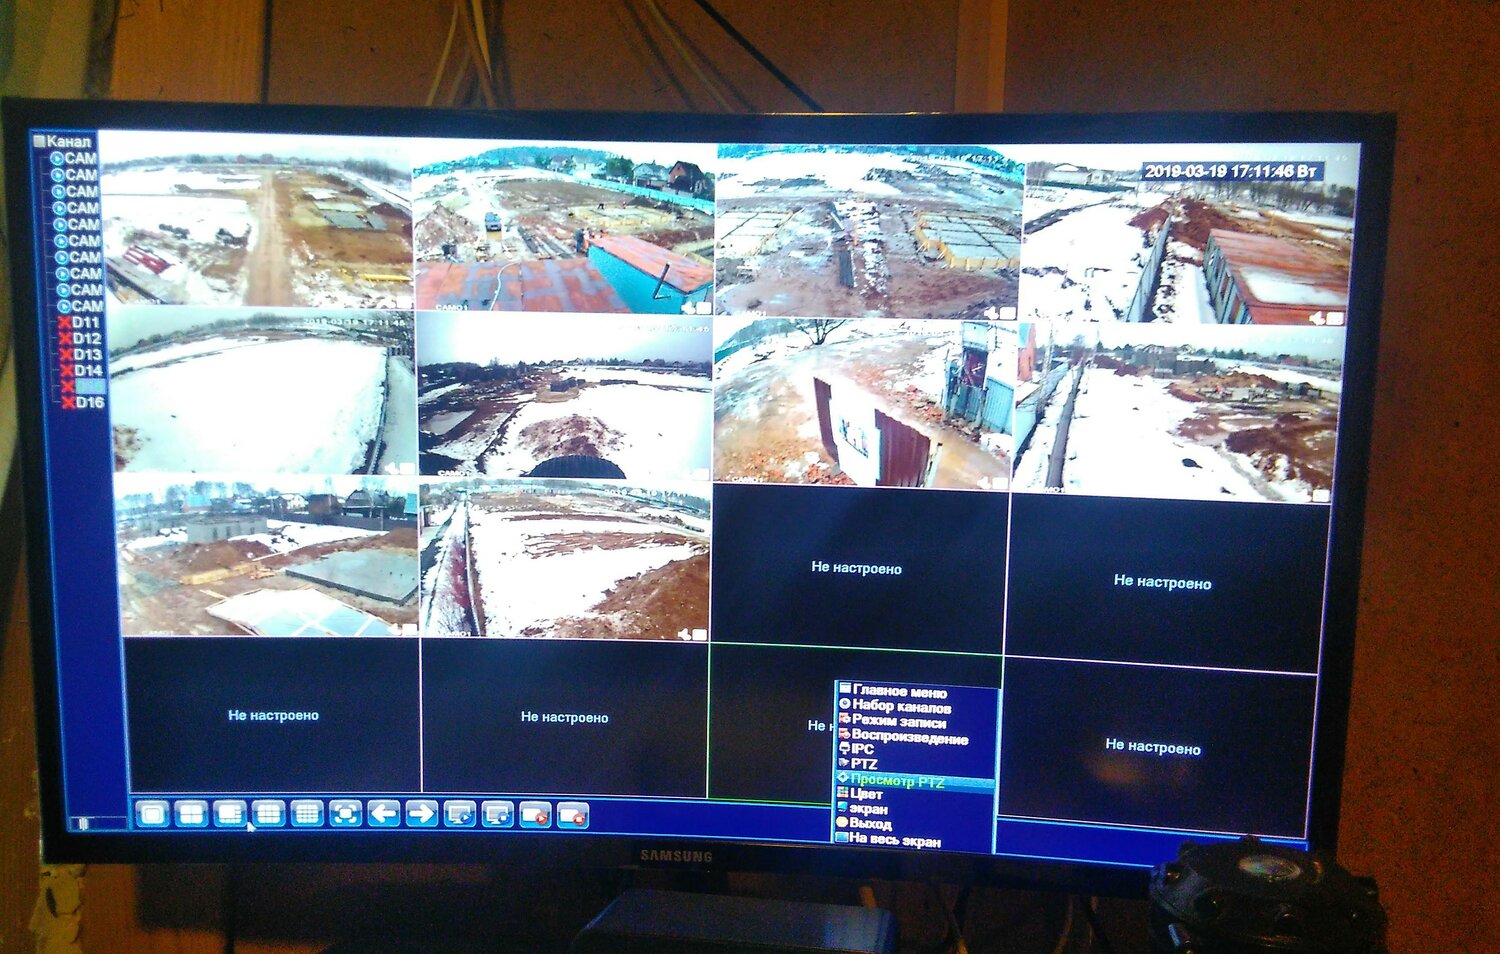This screenshot has width=1500, height=954.
Task: Click Выход in the context menu
Action: point(870,823)
